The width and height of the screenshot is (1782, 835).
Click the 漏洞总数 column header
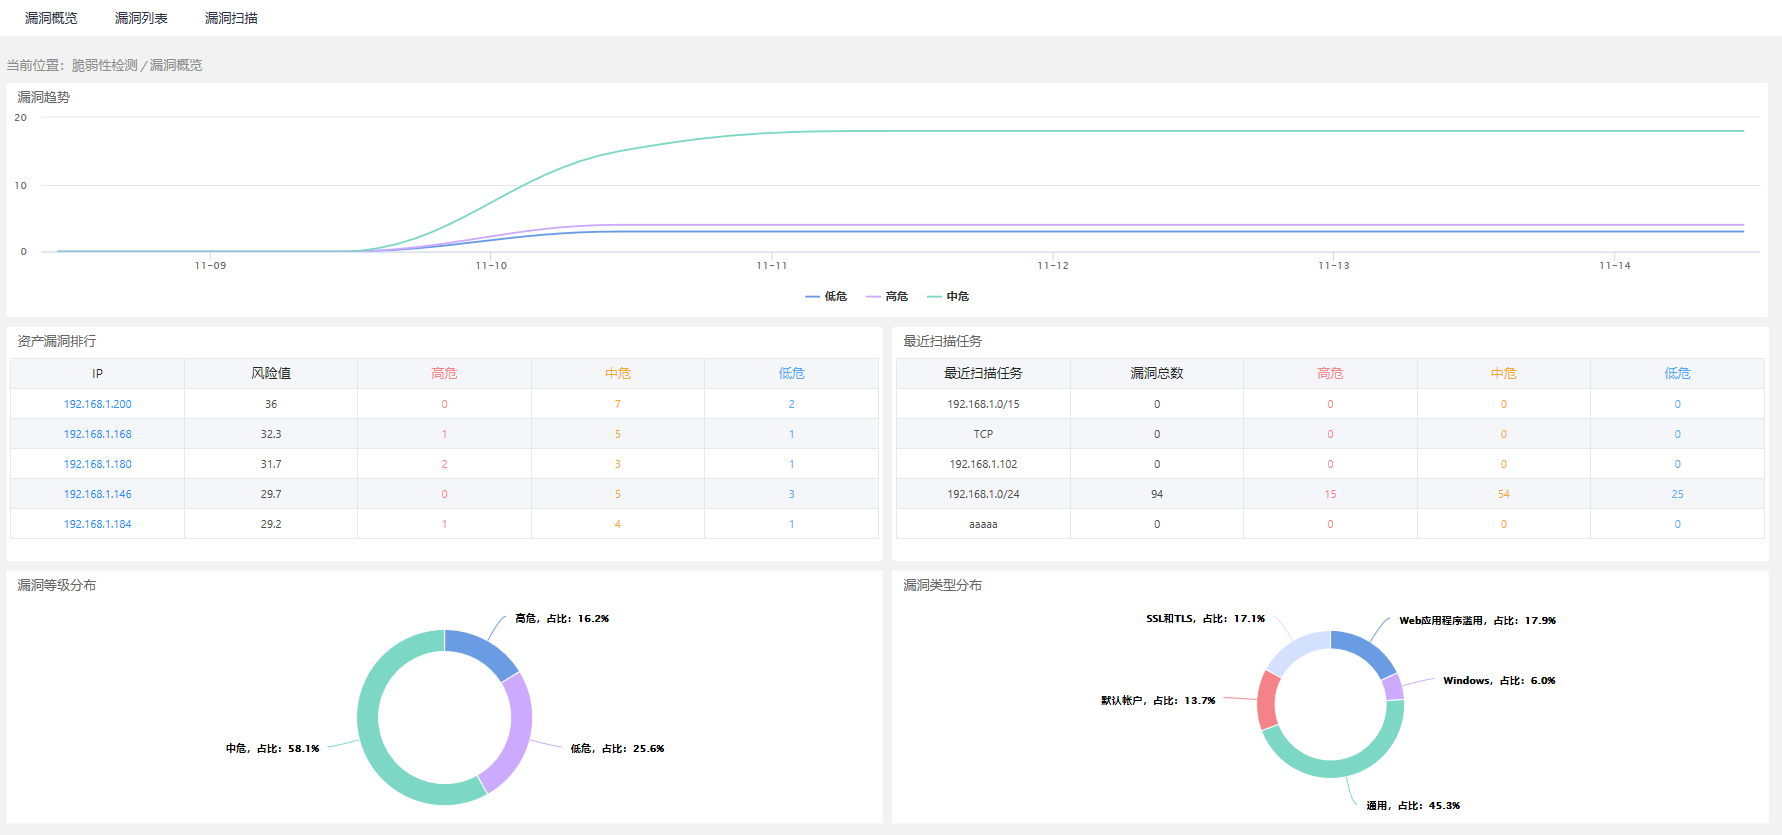(1157, 373)
